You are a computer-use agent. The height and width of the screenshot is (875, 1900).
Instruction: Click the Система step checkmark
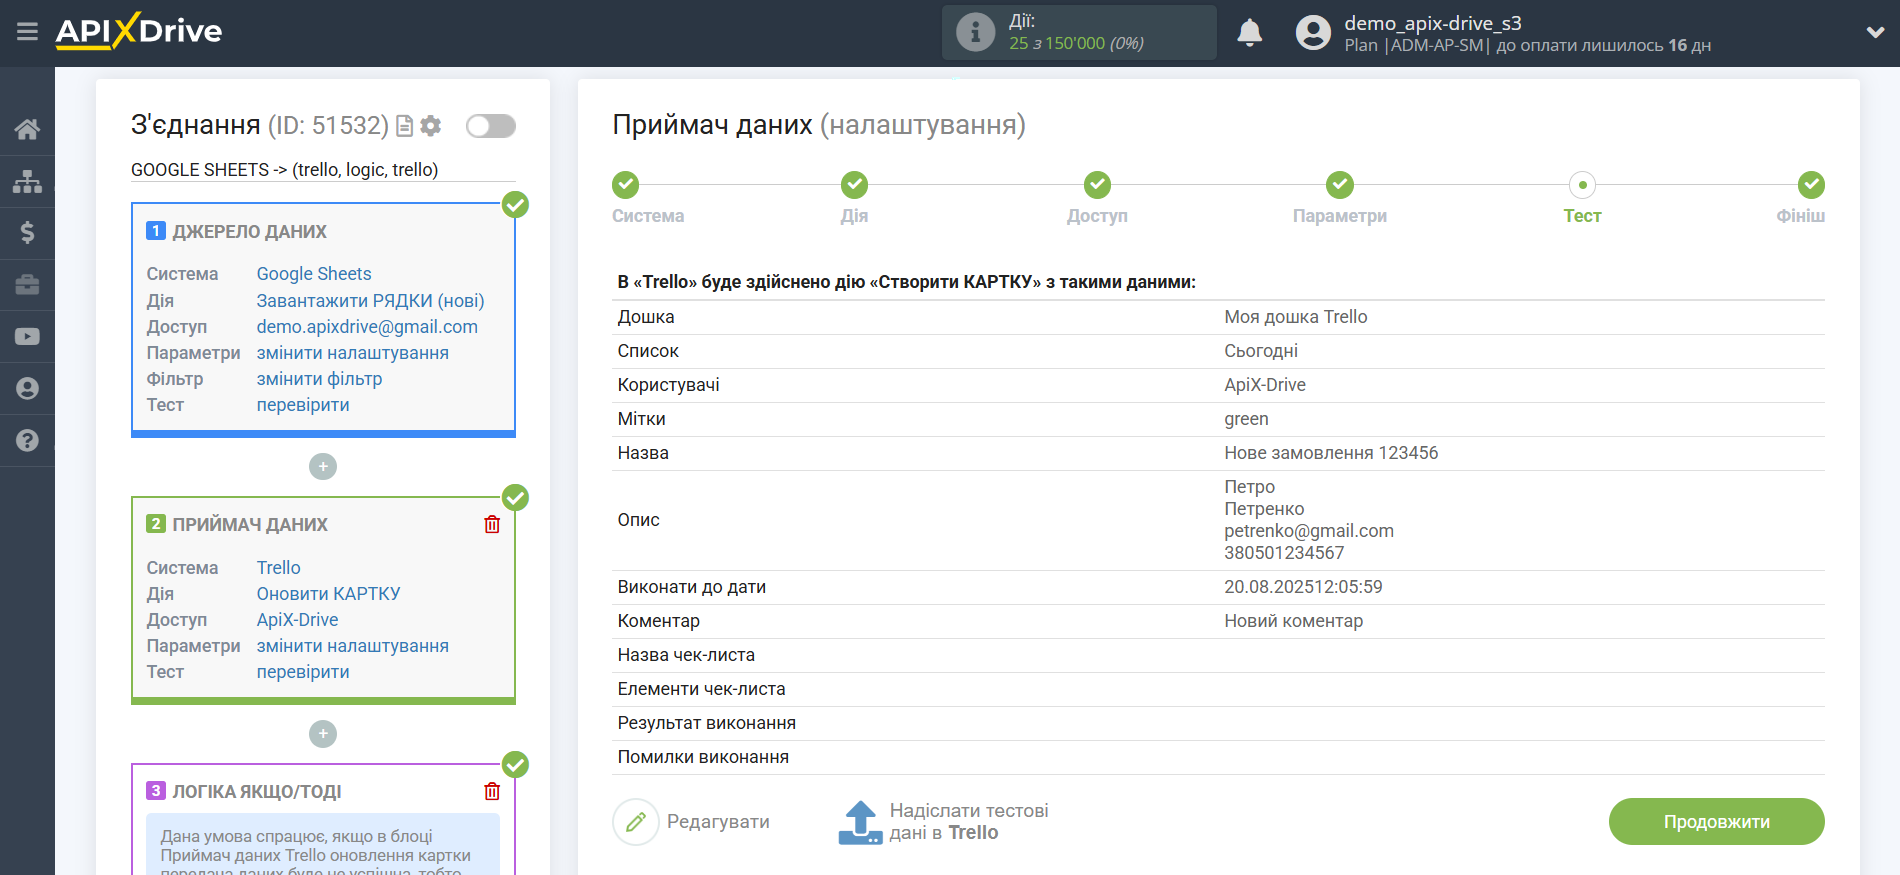(x=625, y=185)
